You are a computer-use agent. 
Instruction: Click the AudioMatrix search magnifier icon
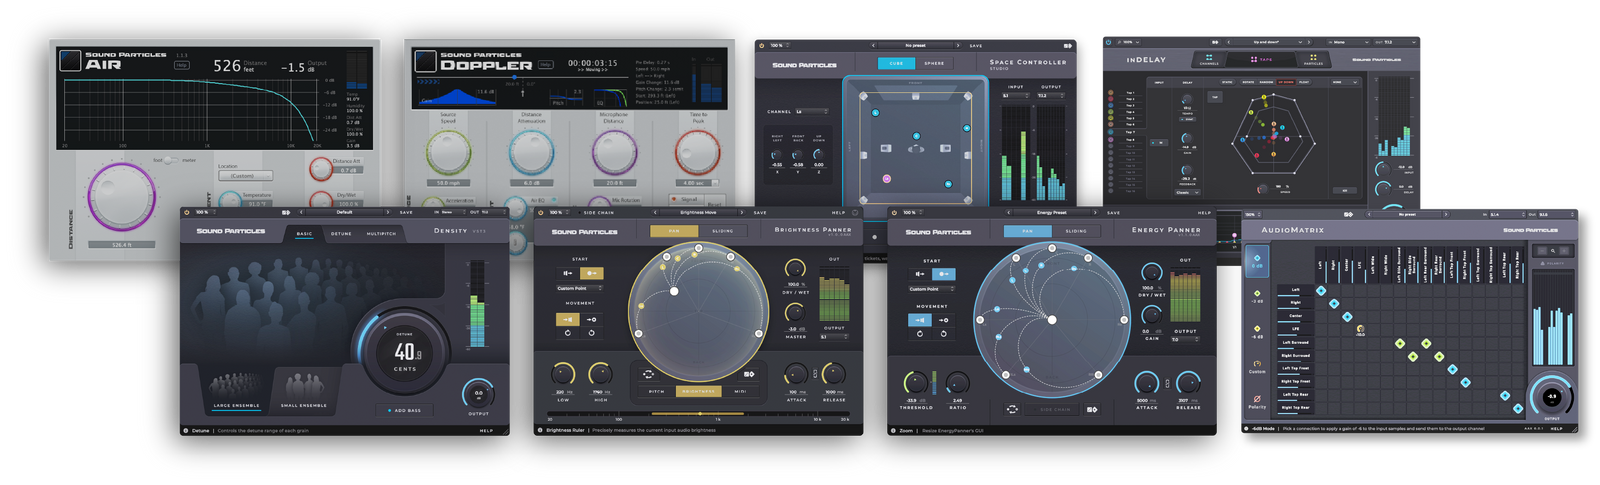click(1552, 251)
